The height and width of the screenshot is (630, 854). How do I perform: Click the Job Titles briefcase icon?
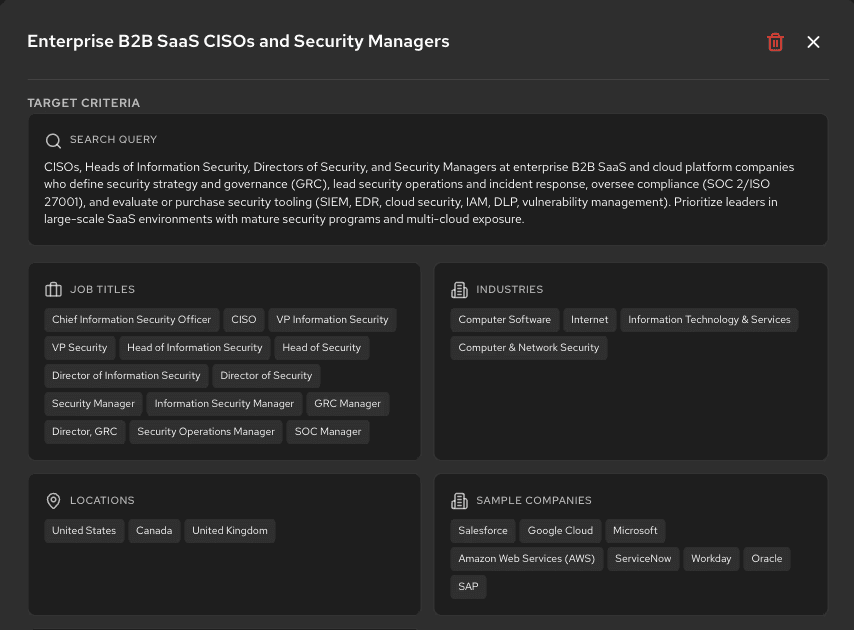tap(53, 290)
